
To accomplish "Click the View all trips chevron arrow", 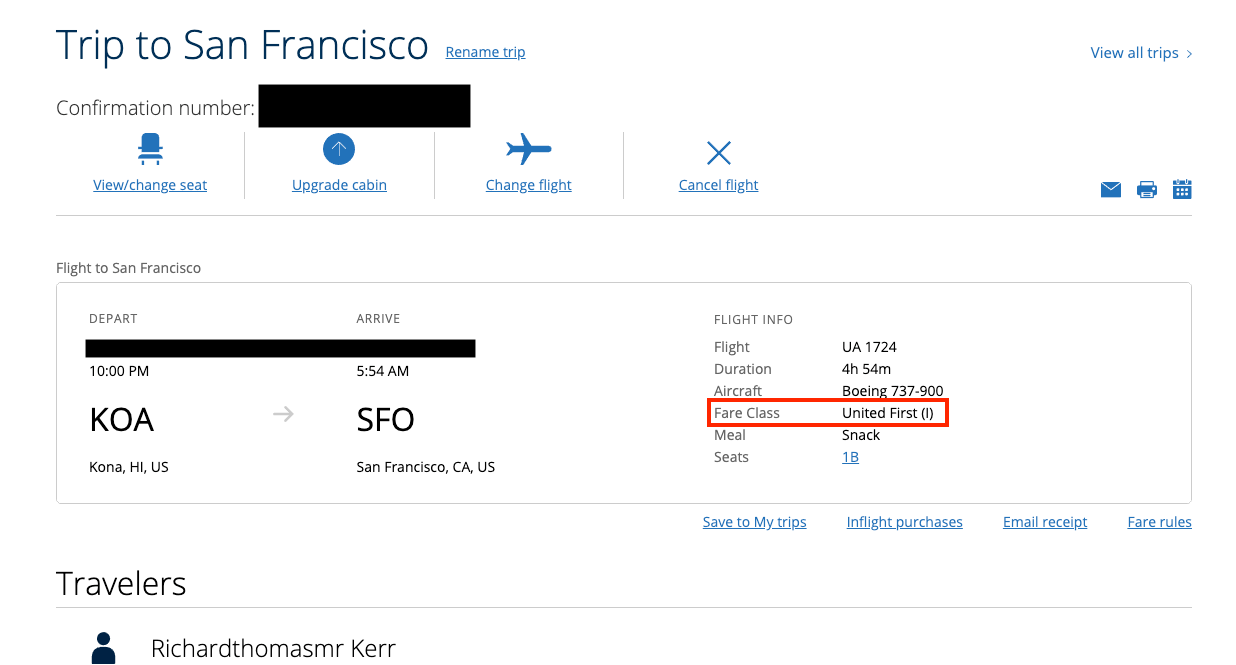I will [1189, 54].
